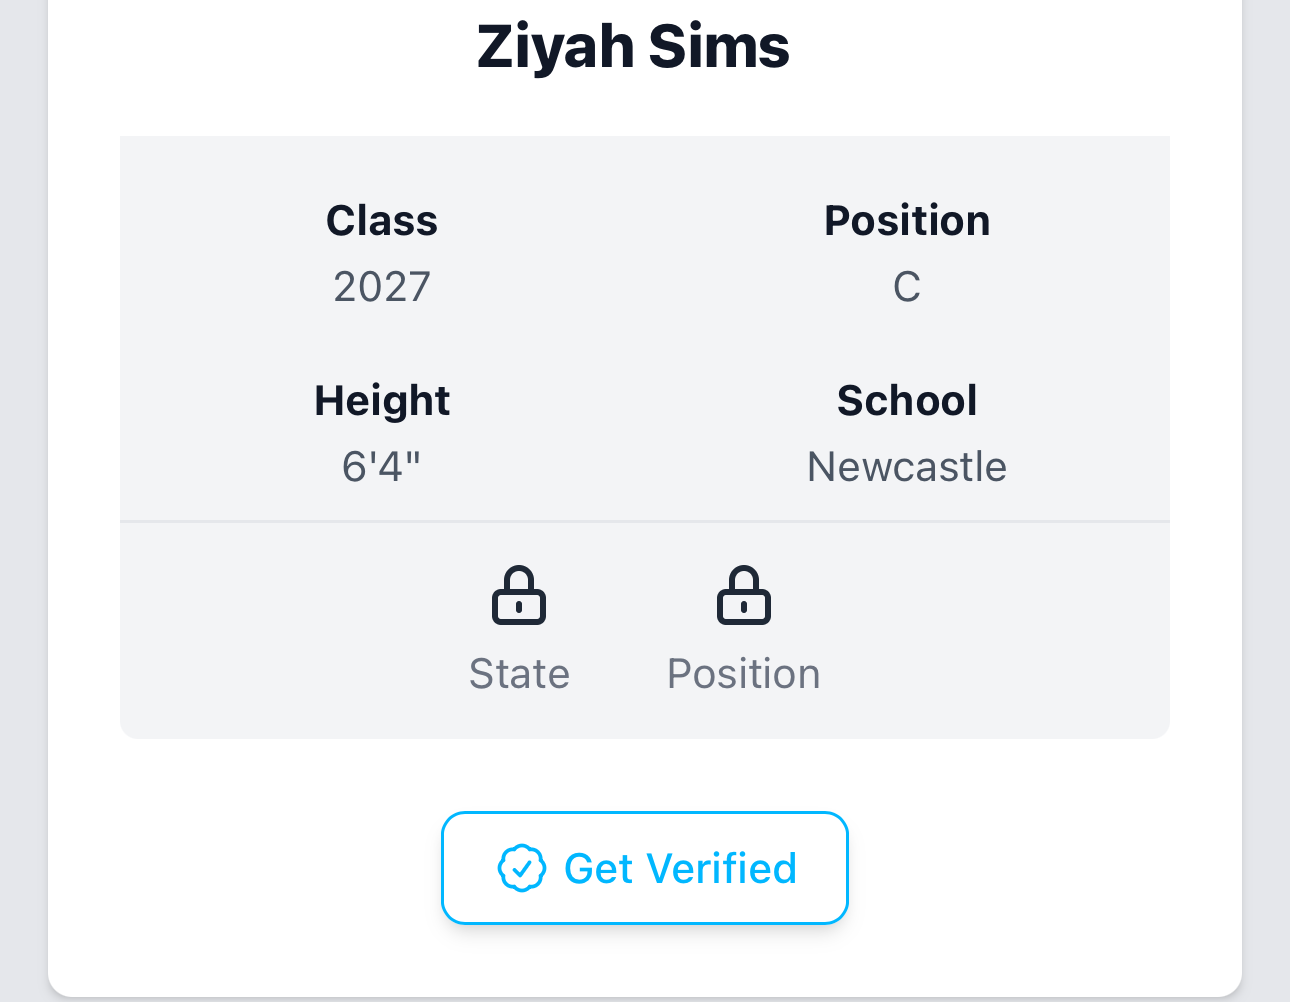Click the divider line above lock icons
The height and width of the screenshot is (1002, 1290).
(645, 521)
